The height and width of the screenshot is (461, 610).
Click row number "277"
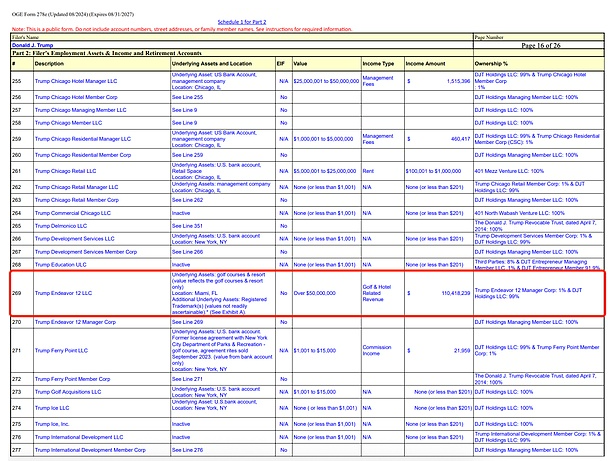pyautogui.click(x=16, y=450)
